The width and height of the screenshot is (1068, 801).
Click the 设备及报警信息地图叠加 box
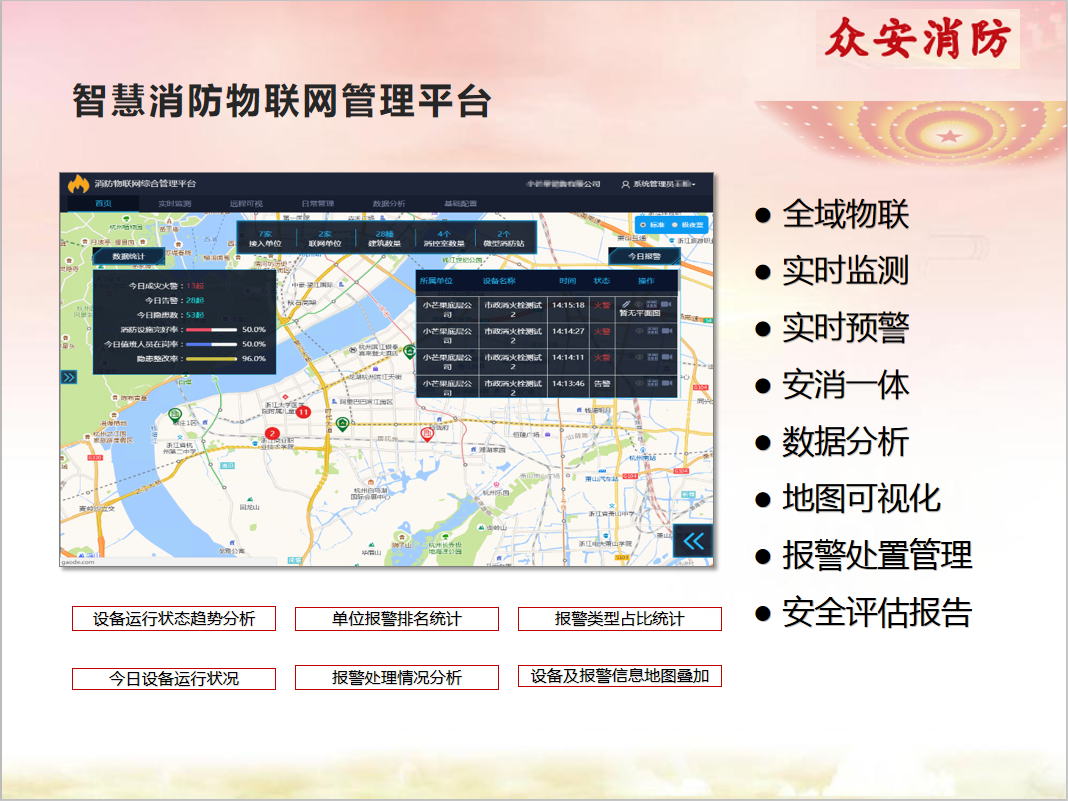(x=620, y=676)
